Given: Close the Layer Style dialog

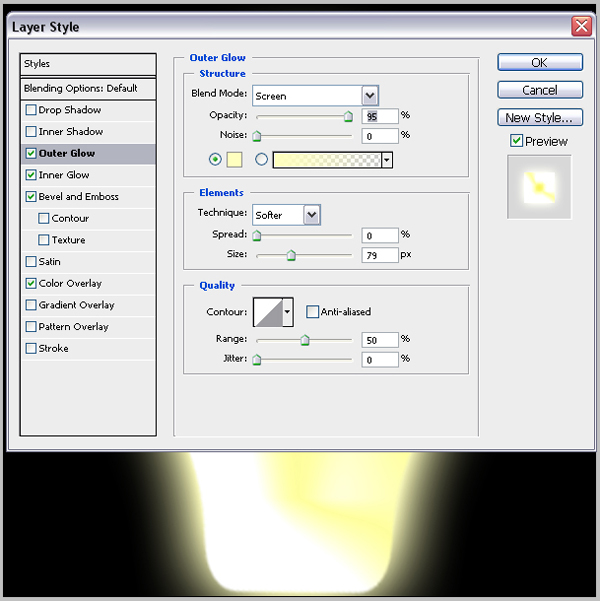Looking at the screenshot, I should point(581,26).
